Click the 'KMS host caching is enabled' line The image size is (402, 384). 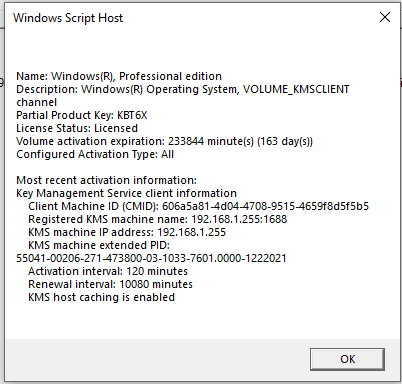tap(102, 297)
